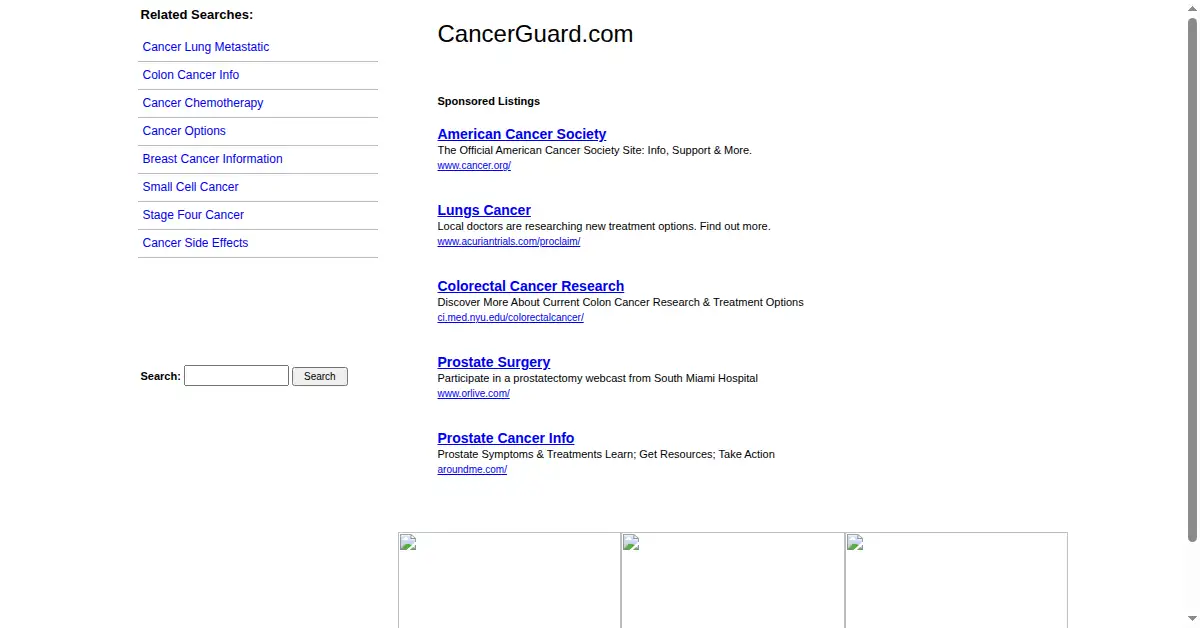Viewport: 1200px width, 628px height.
Task: Click the Prostate Symptoms & Treatments description
Action: [x=606, y=454]
